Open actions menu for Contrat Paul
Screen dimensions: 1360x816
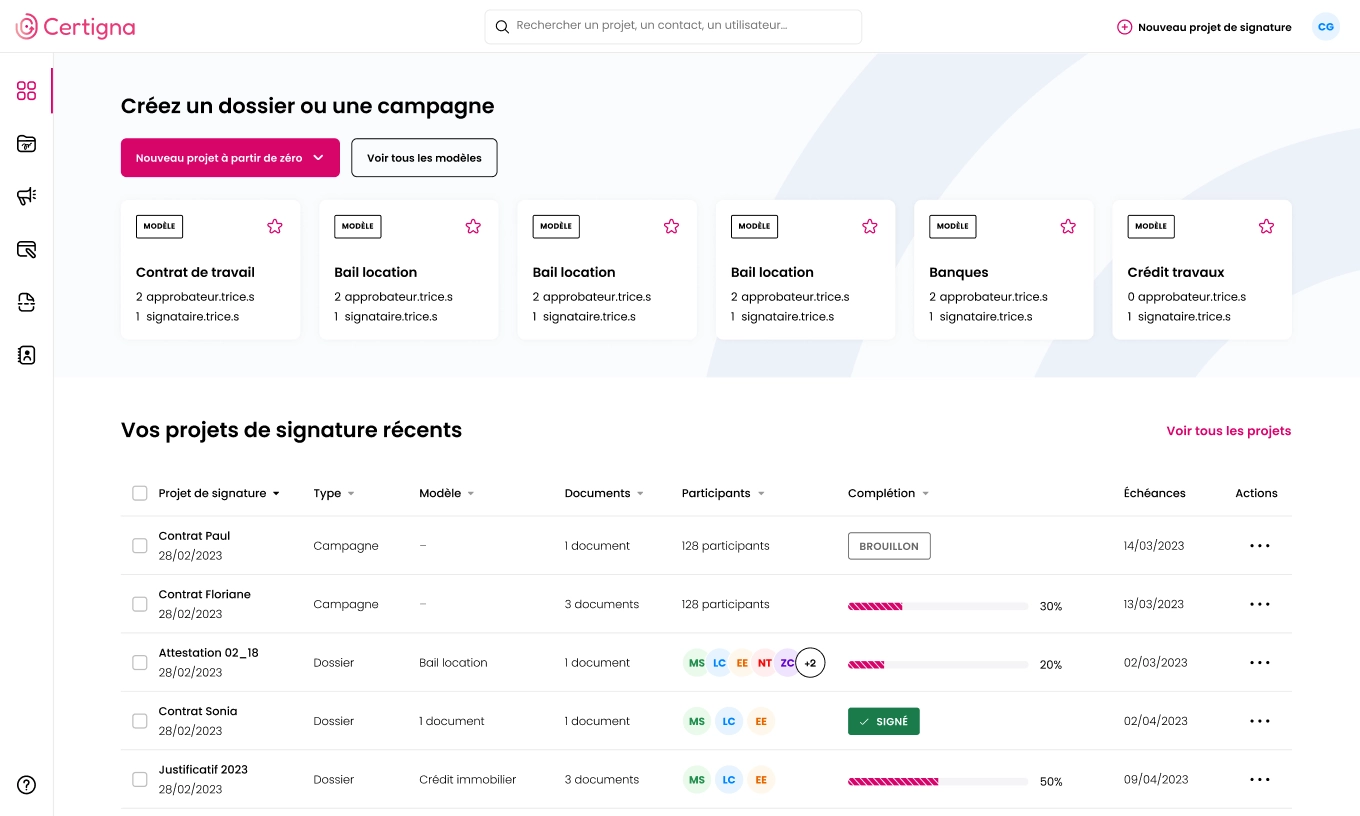[x=1260, y=546]
